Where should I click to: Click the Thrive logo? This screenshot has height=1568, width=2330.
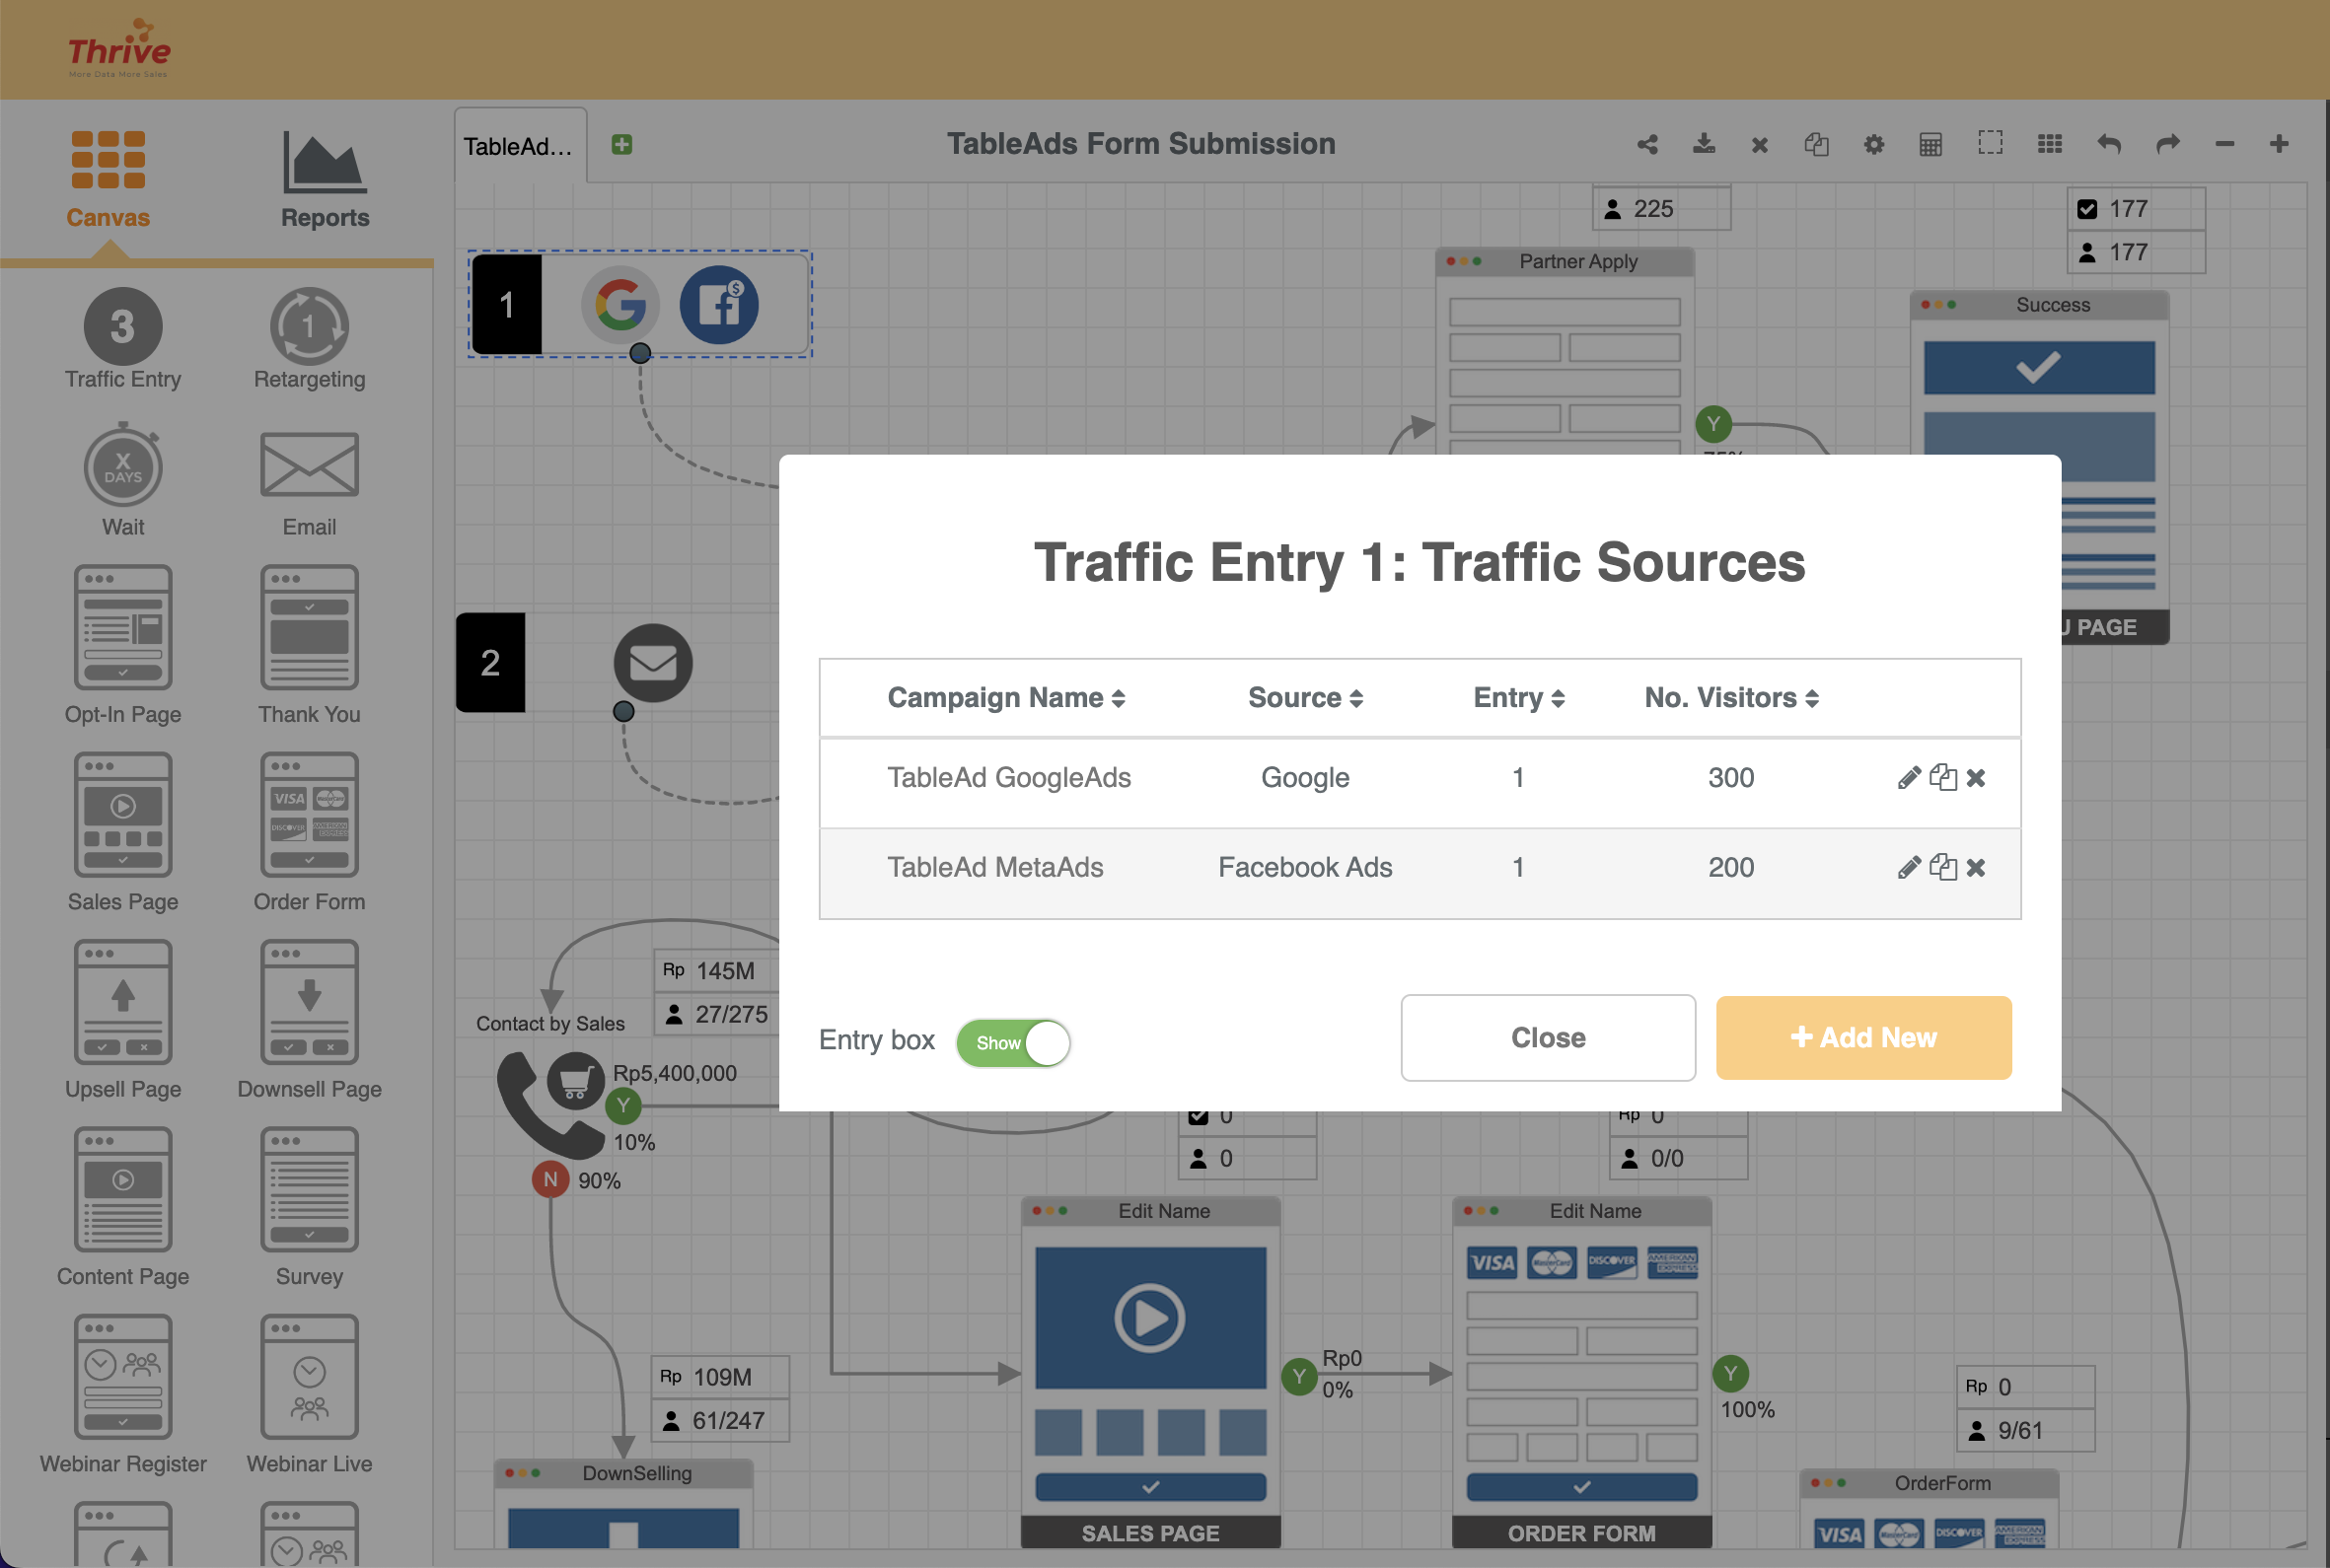tap(119, 48)
